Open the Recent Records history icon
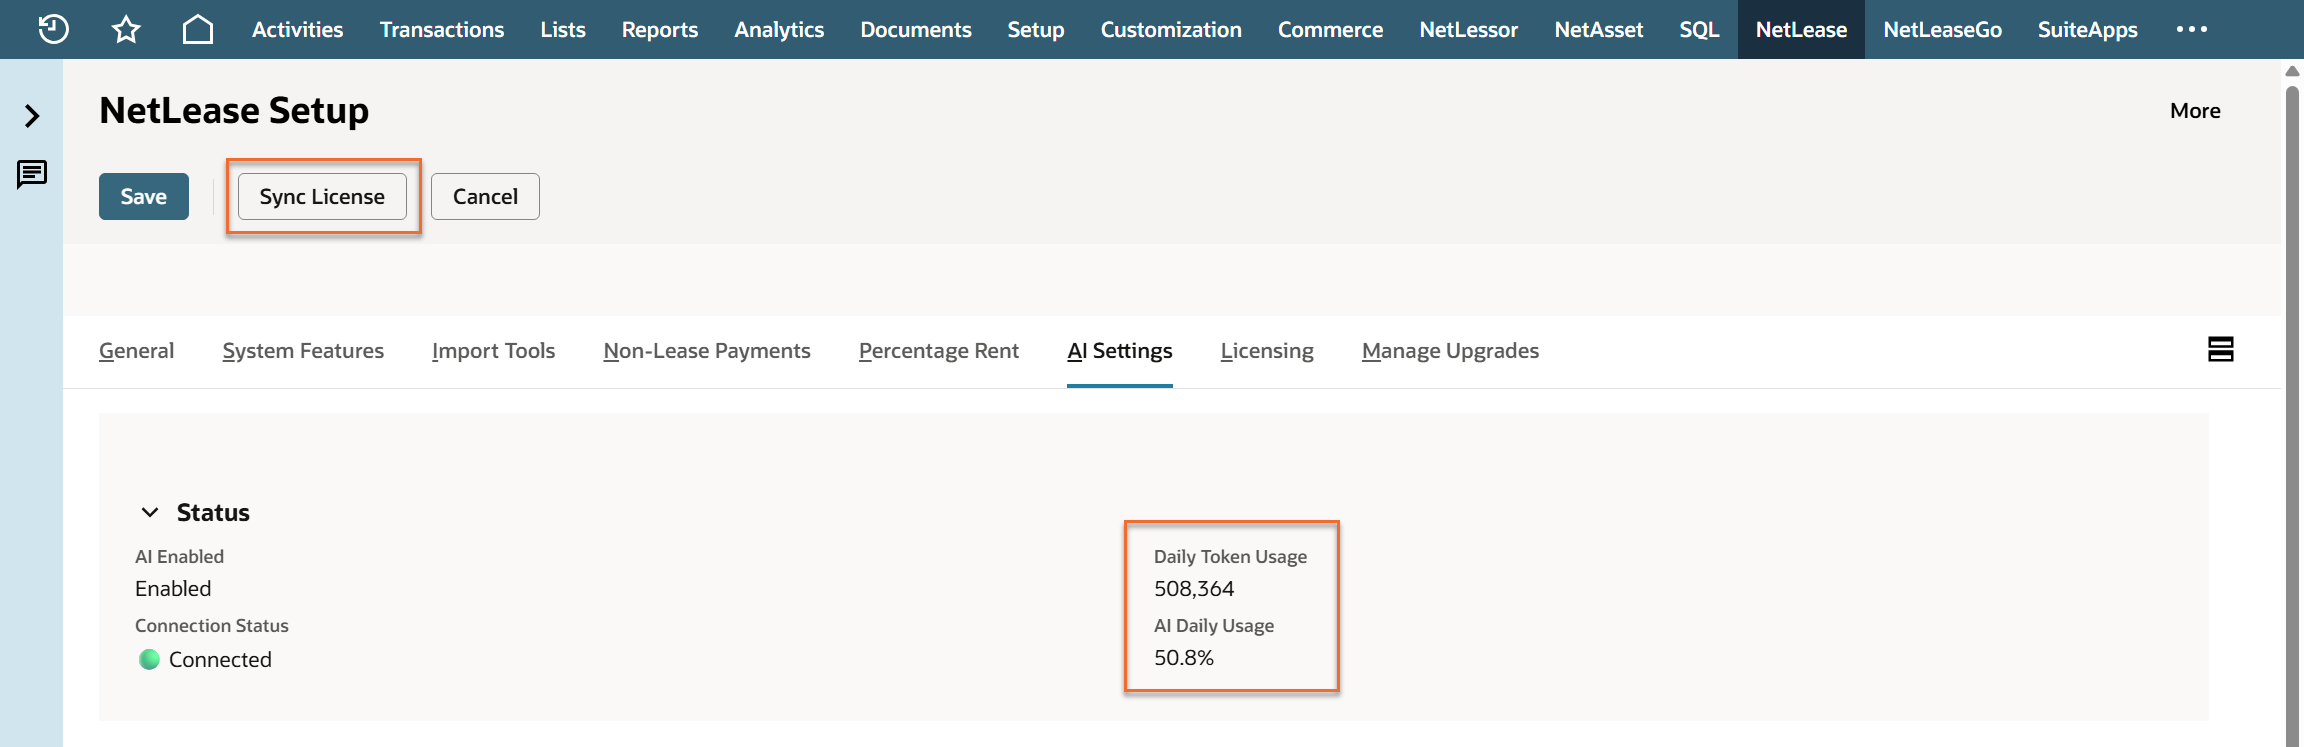Viewport: 2304px width, 747px height. (53, 29)
